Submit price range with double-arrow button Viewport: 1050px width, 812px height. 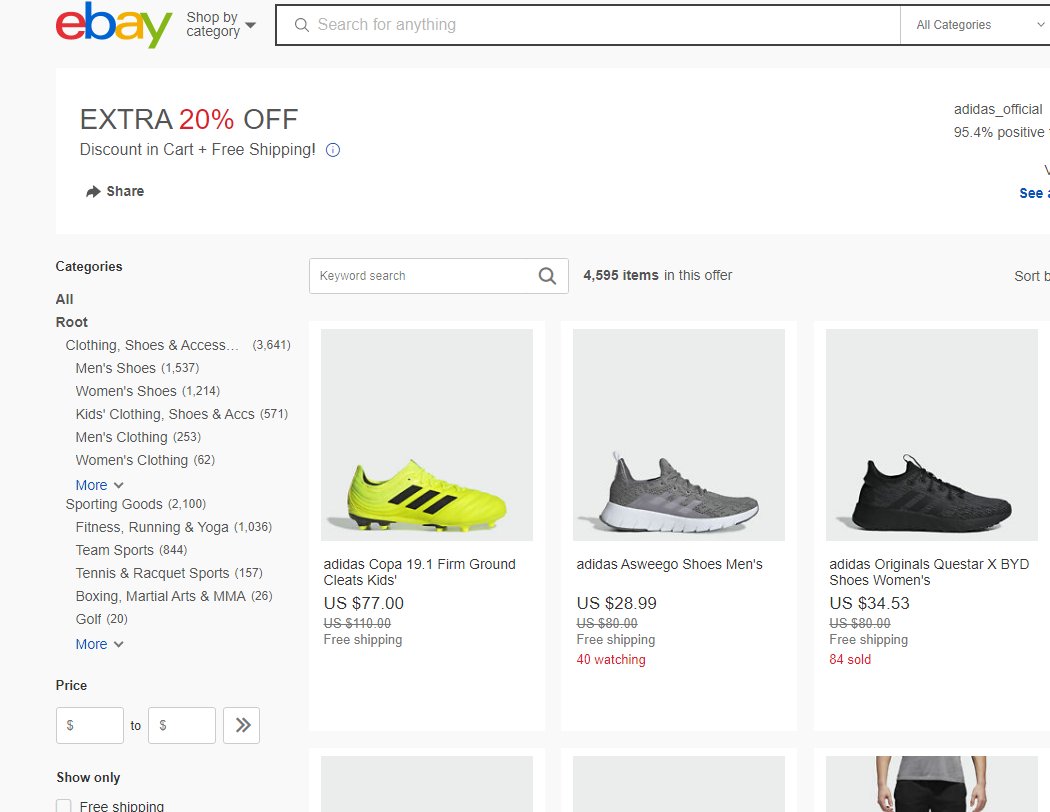(x=241, y=726)
